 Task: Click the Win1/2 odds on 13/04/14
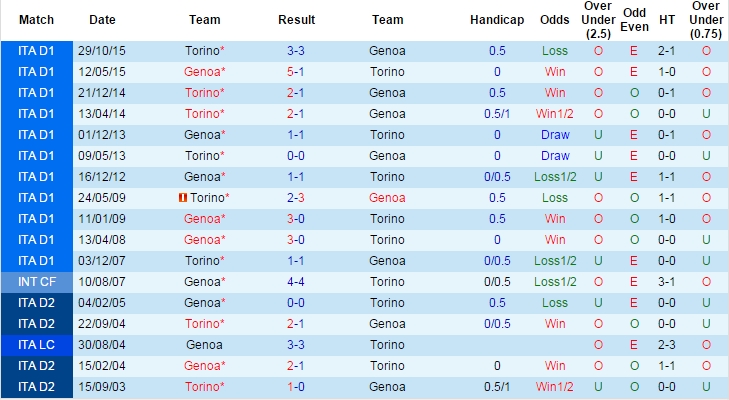555,113
